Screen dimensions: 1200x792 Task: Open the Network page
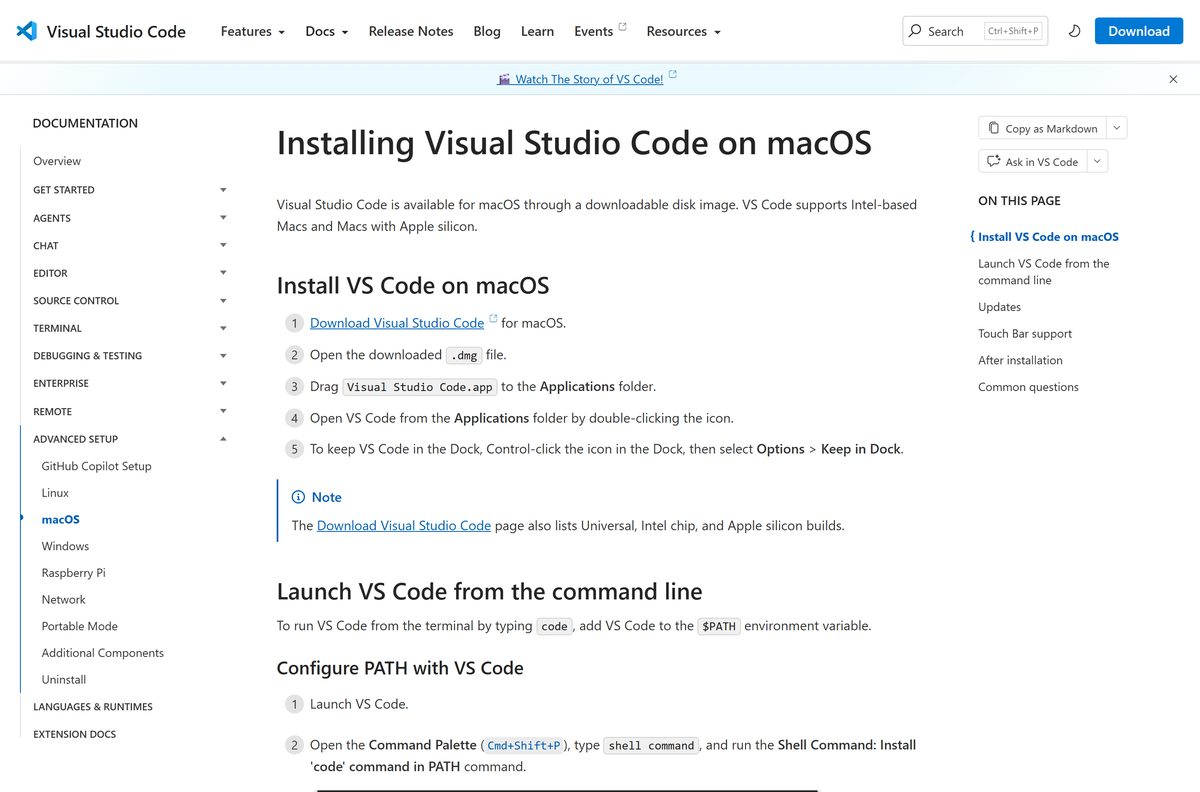(x=63, y=599)
